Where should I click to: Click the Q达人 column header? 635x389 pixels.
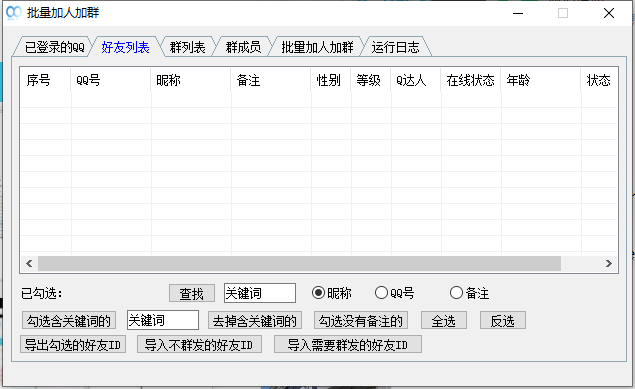tap(416, 80)
